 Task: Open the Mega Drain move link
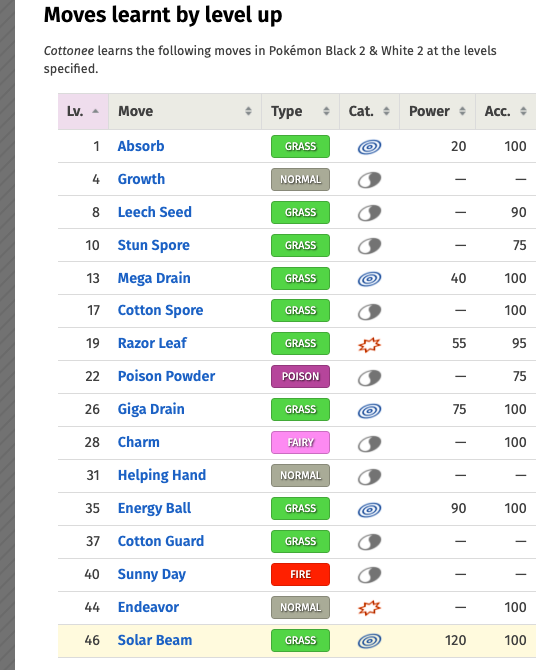click(x=154, y=278)
